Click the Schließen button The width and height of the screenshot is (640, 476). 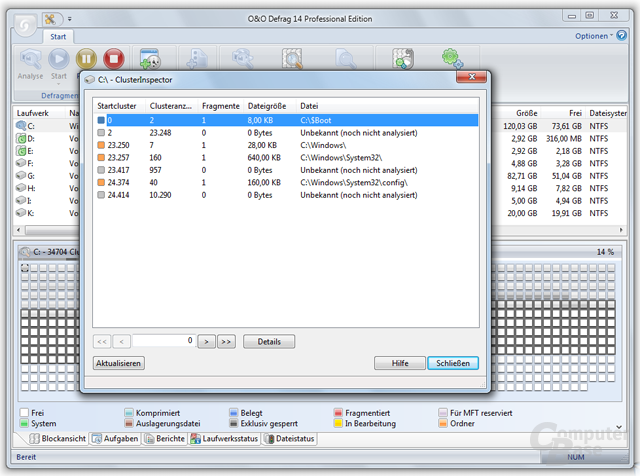click(453, 363)
